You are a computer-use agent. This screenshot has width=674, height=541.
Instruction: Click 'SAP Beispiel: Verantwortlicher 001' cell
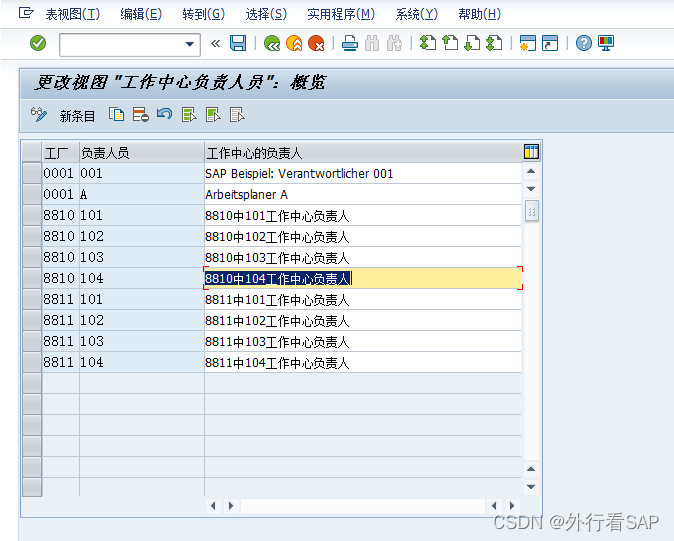point(363,173)
